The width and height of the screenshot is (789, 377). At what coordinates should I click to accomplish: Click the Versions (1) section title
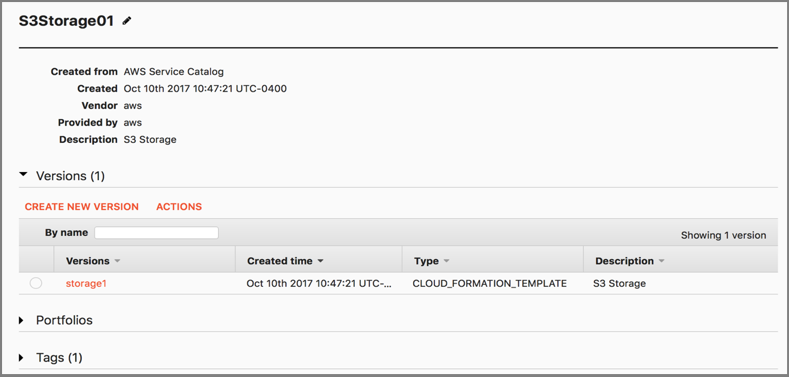(x=70, y=176)
